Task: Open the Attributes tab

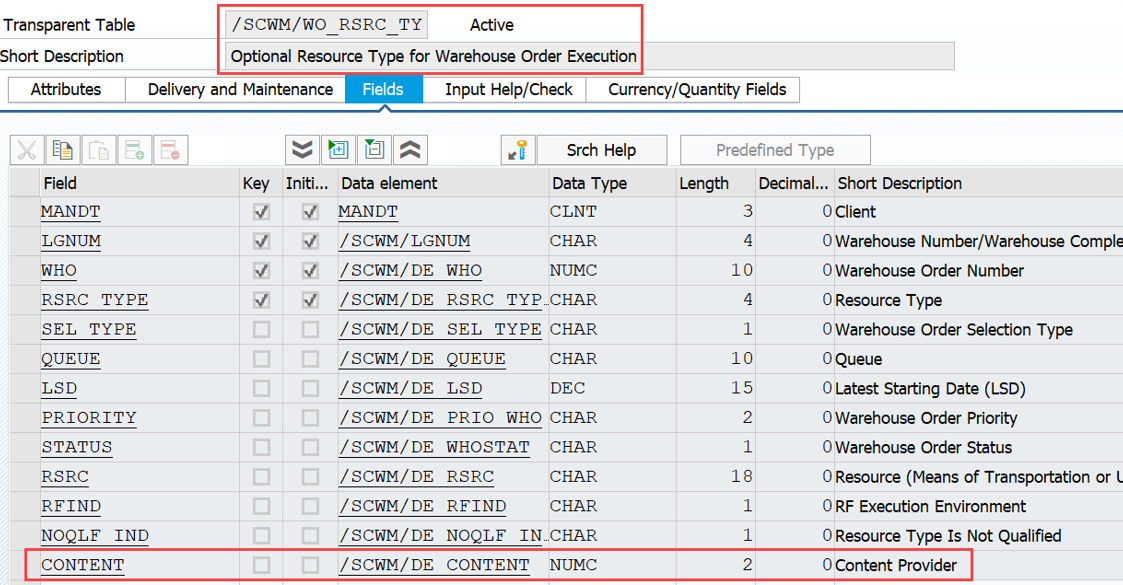Action: 66,90
